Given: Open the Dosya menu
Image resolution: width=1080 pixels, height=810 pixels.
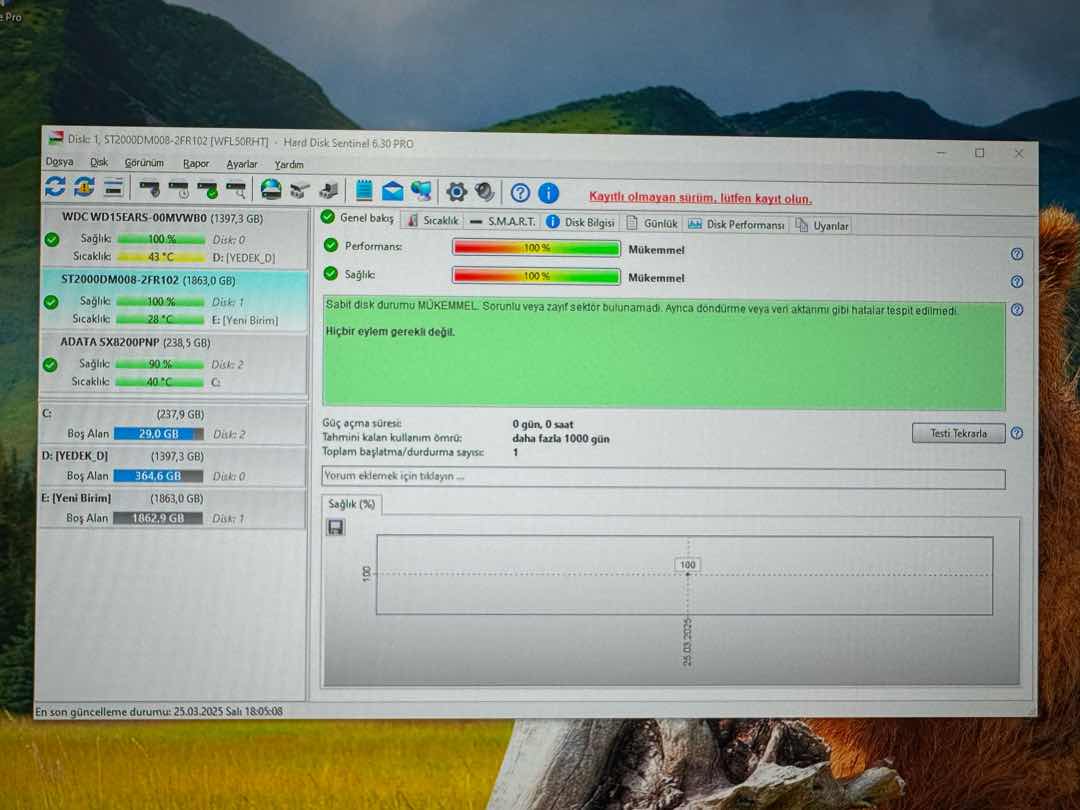Looking at the screenshot, I should 59,162.
